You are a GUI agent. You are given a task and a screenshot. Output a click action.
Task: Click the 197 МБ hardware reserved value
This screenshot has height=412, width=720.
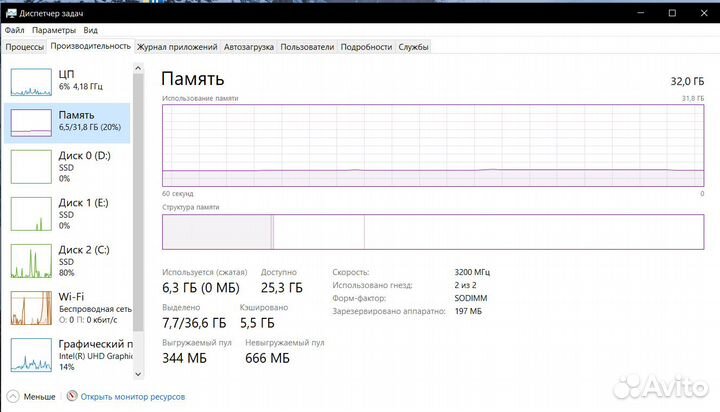click(x=468, y=311)
